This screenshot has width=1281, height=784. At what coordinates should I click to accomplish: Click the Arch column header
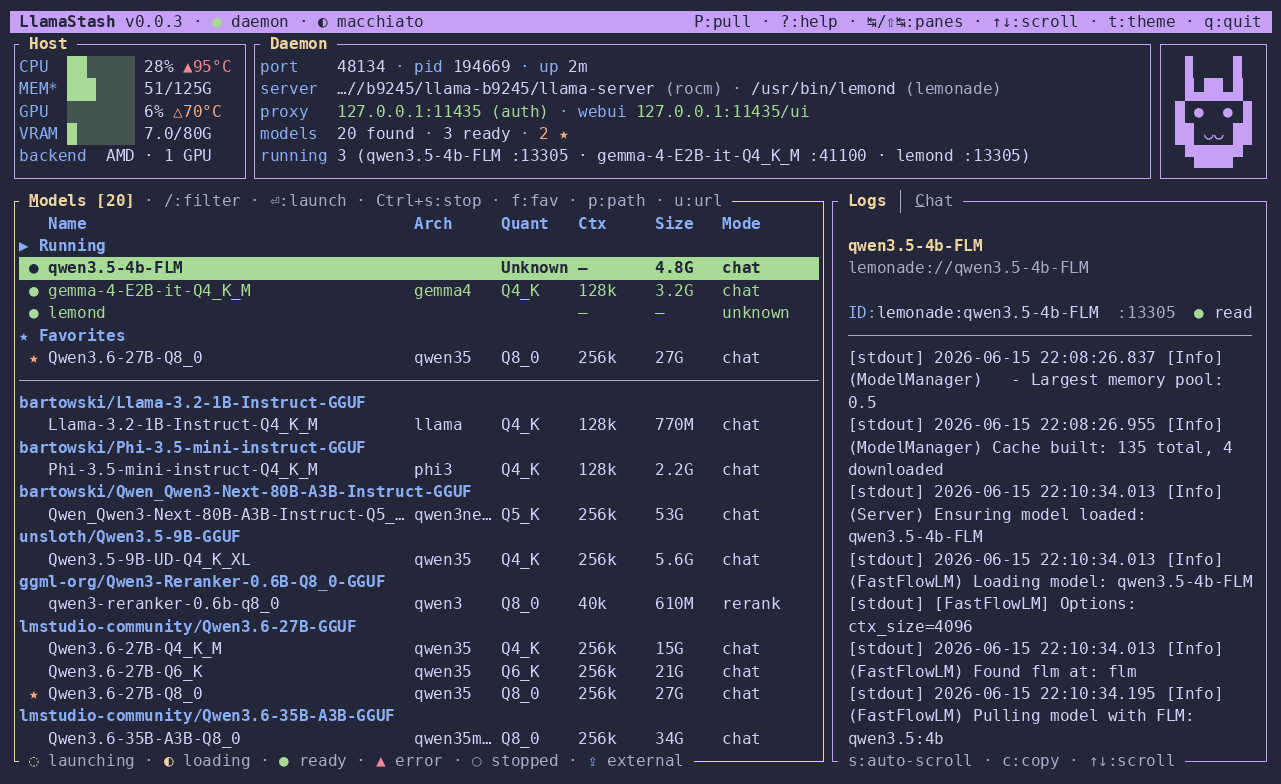(433, 224)
